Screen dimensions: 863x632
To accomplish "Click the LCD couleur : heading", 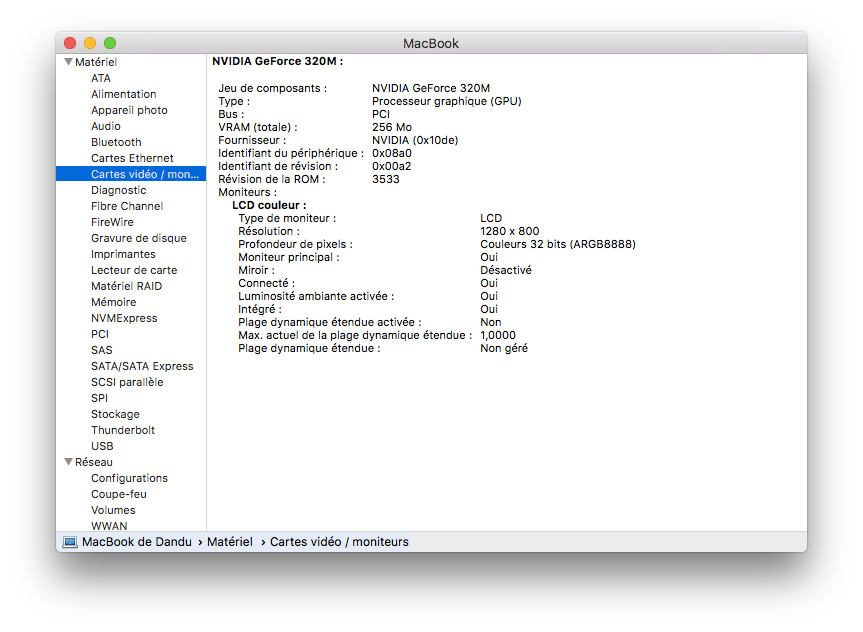I will [269, 205].
